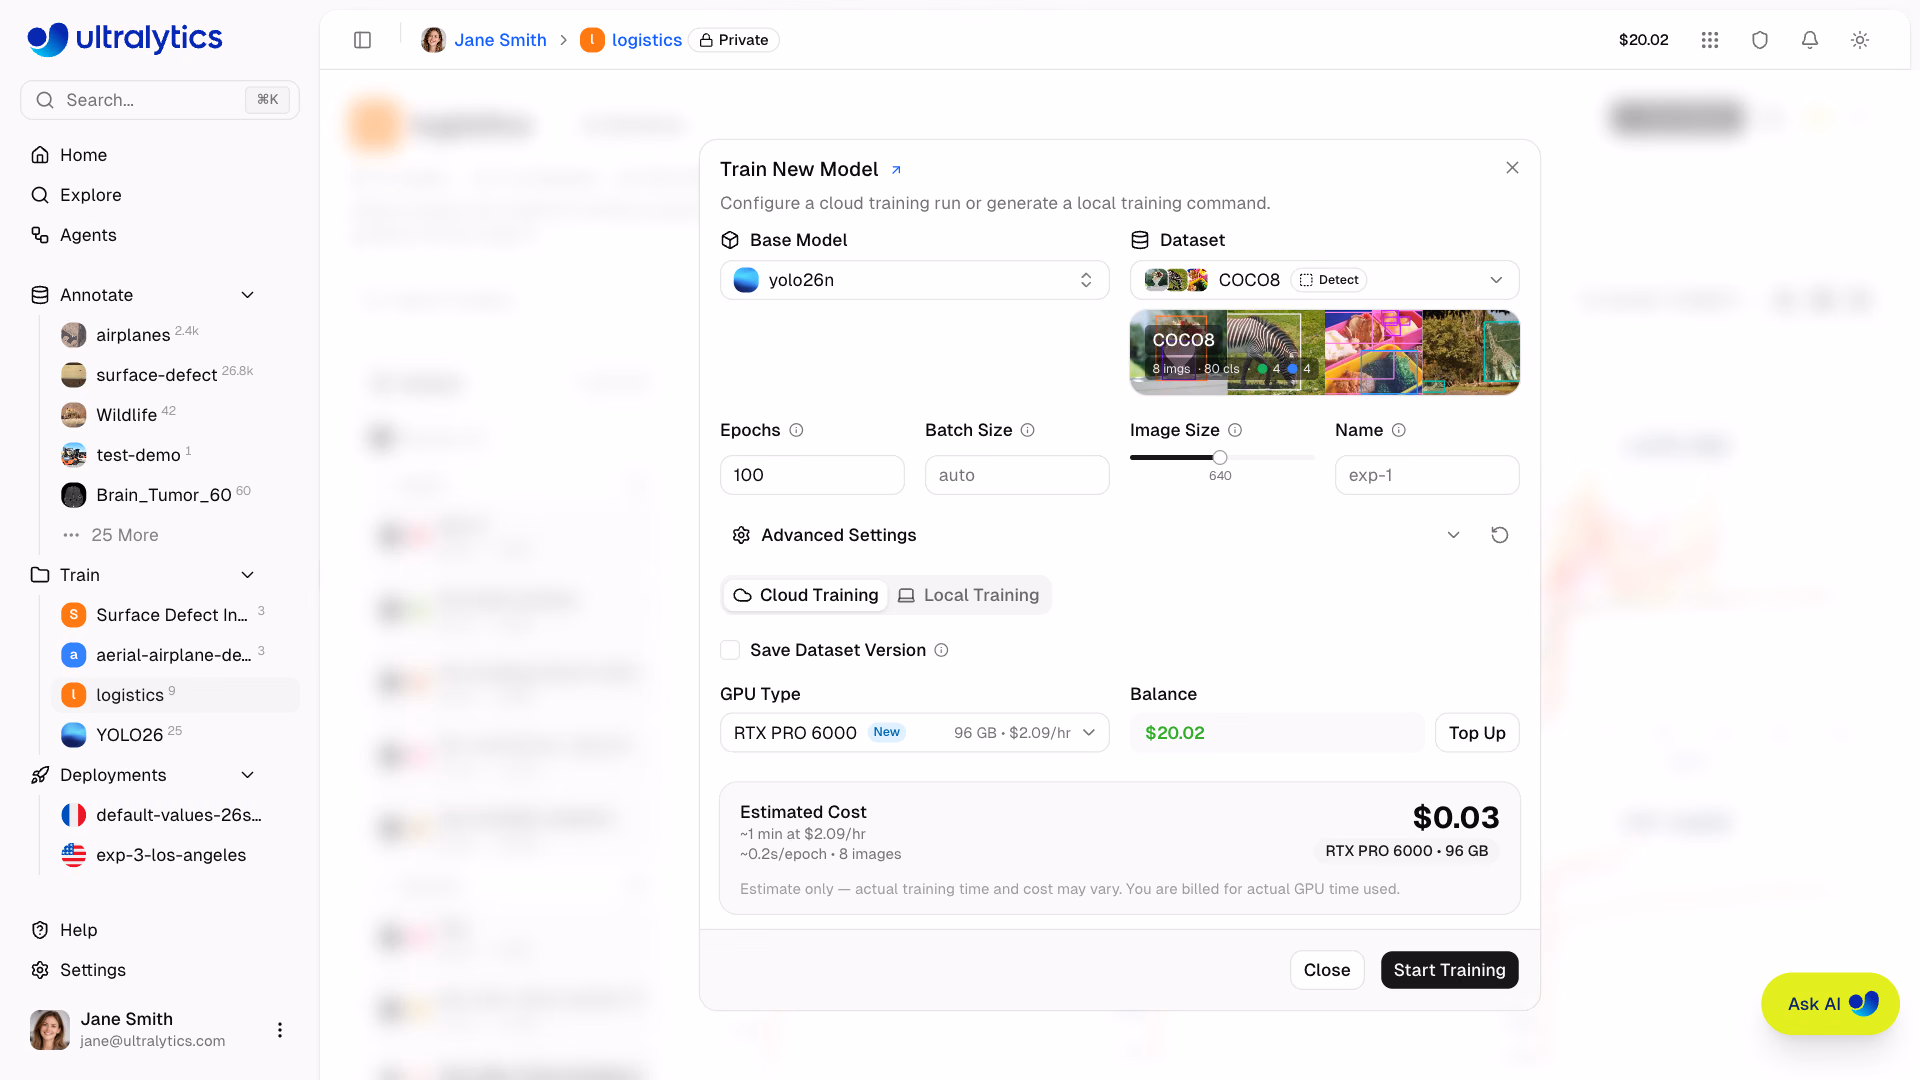
Task: Click the Close button in dialog footer
Action: pyautogui.click(x=1327, y=970)
